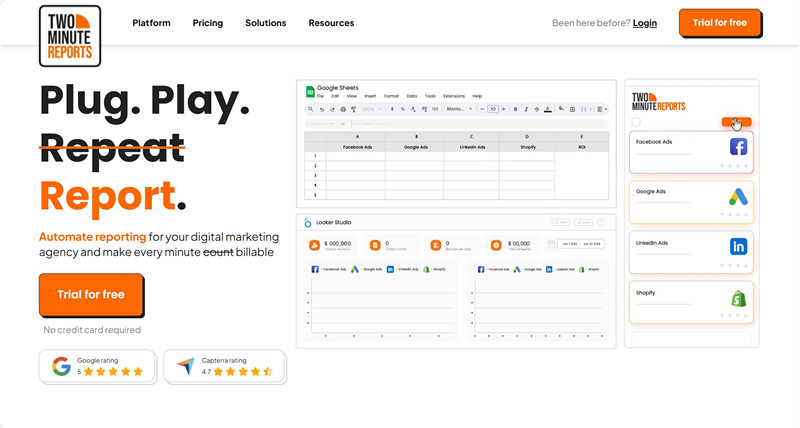Click the hero Trial for free button

(91, 294)
